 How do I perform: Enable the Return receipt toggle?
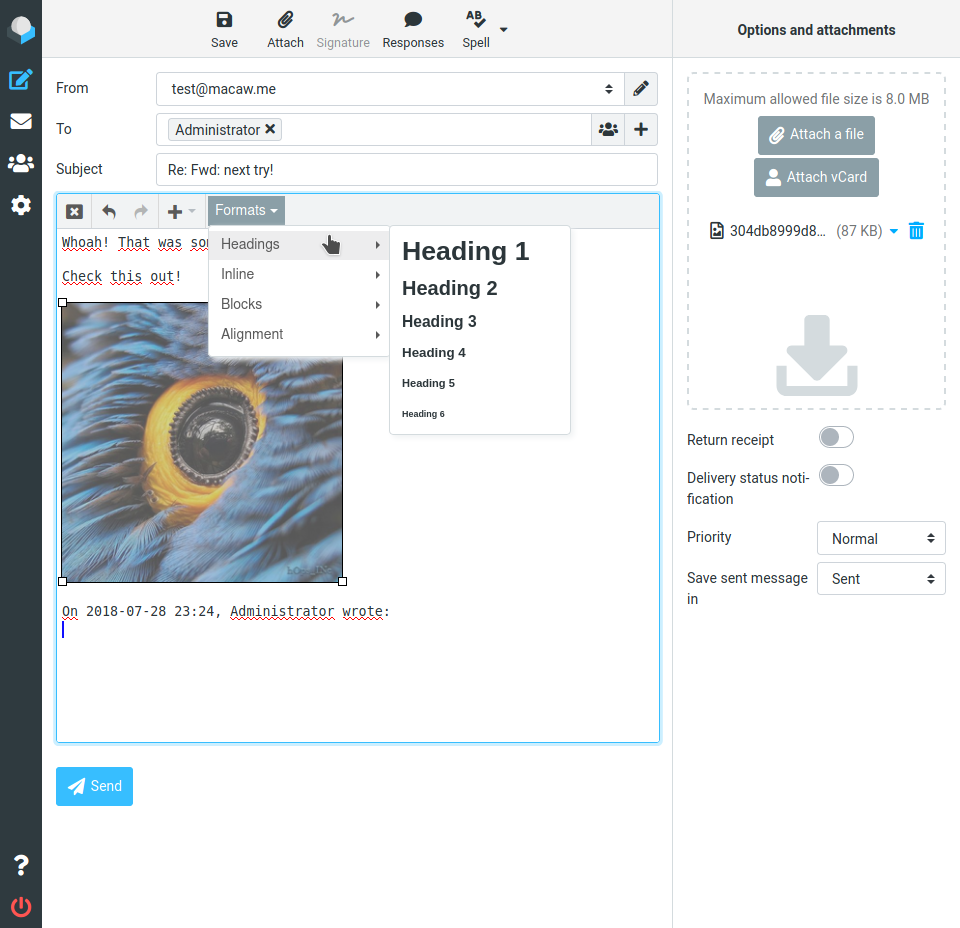click(x=836, y=437)
